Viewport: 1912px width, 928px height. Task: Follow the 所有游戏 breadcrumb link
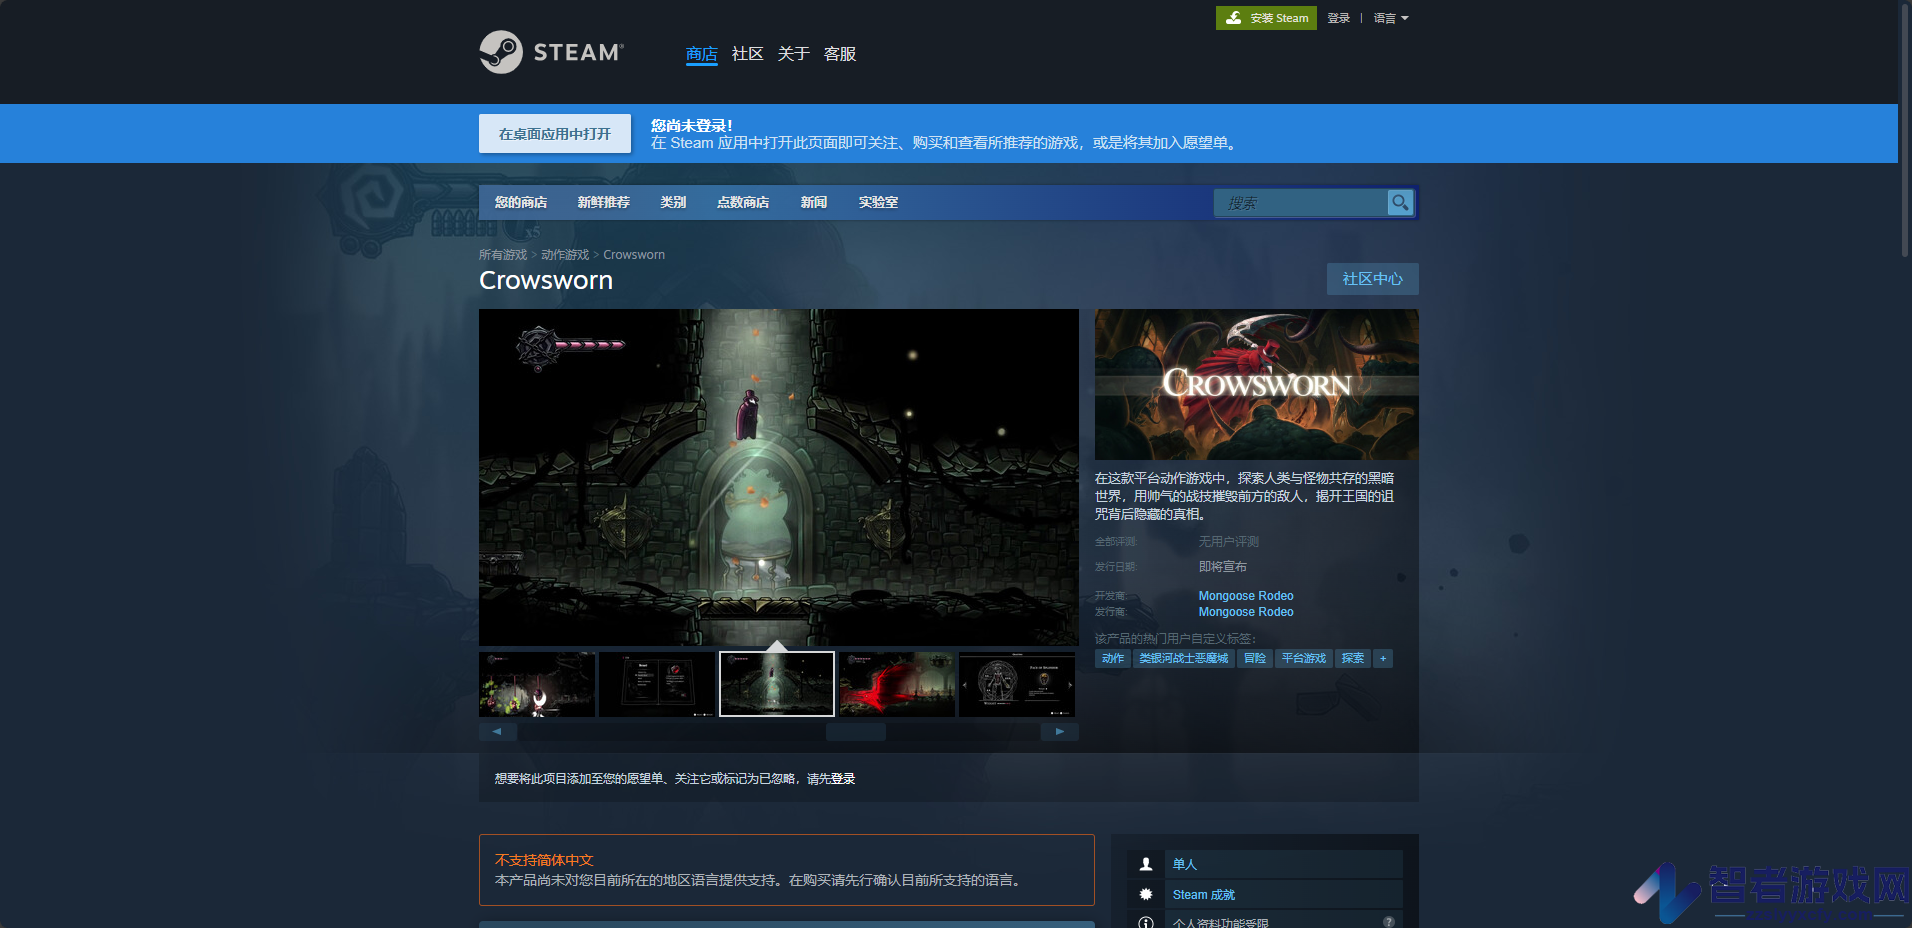[503, 255]
